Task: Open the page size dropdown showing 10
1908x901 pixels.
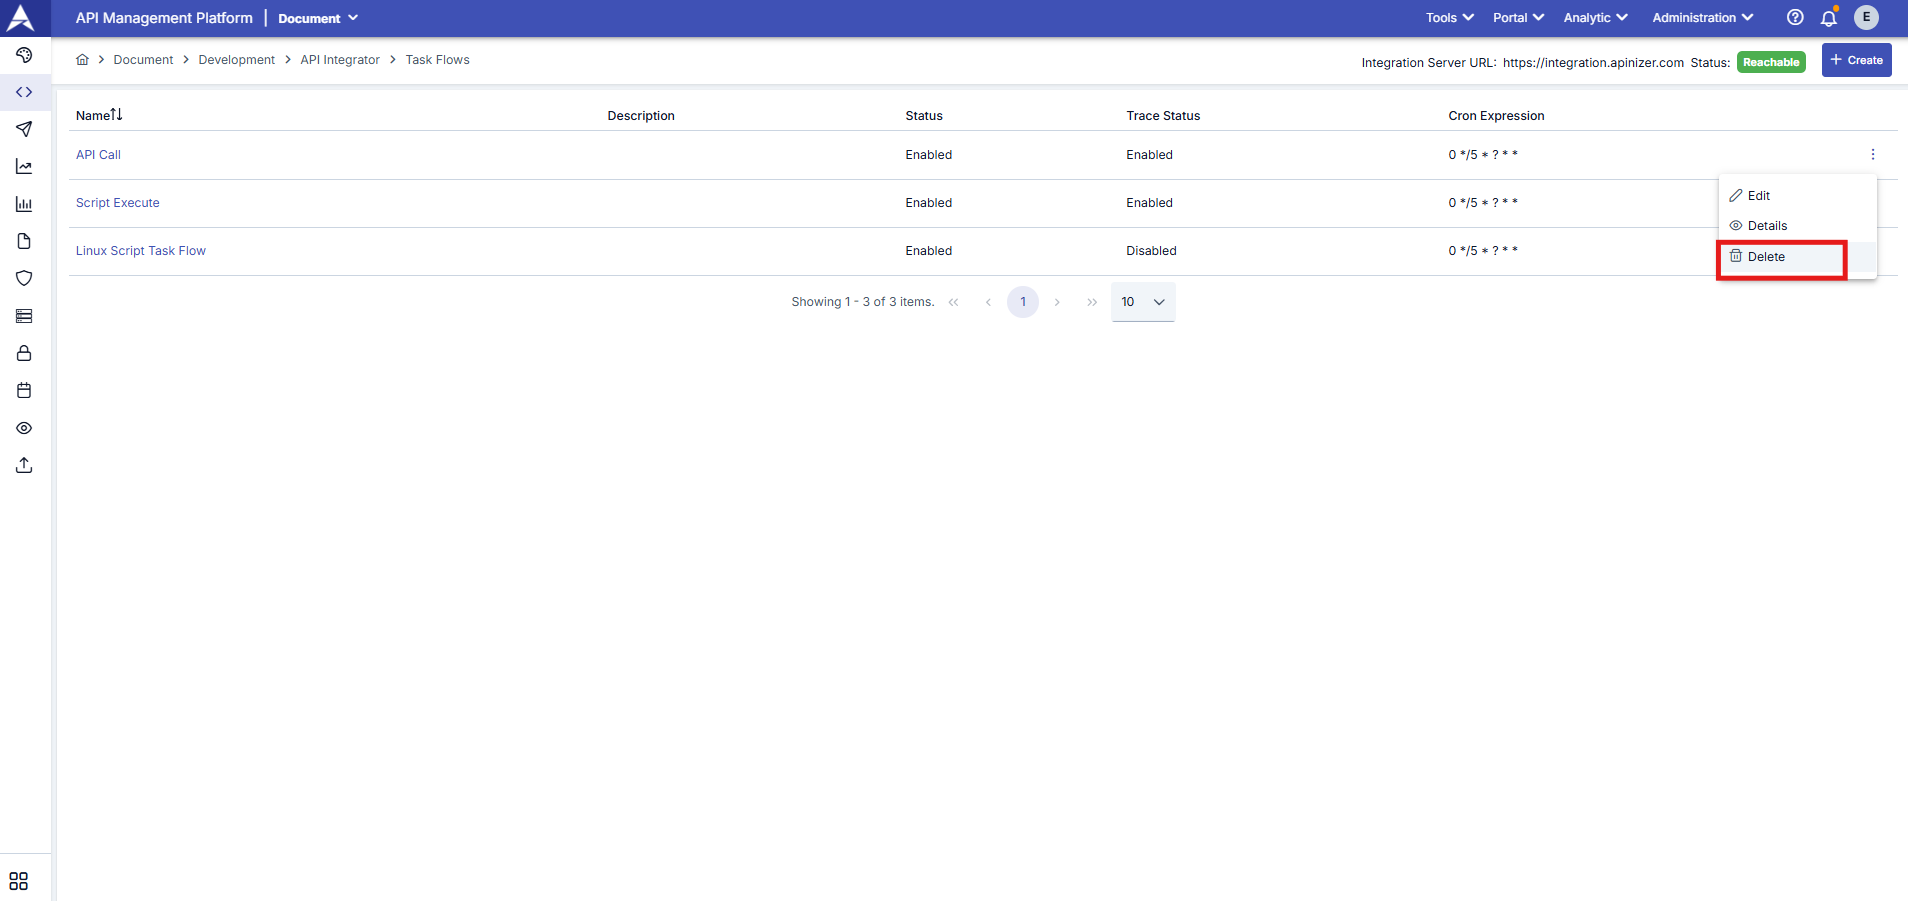Action: click(1143, 302)
